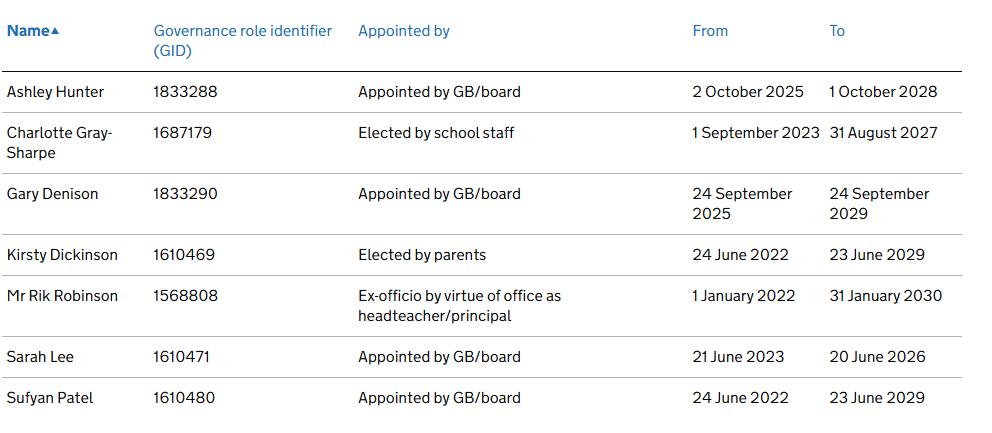Screen dimensions: 992x433
Task: Sort by Appointed by column header
Action: point(404,31)
